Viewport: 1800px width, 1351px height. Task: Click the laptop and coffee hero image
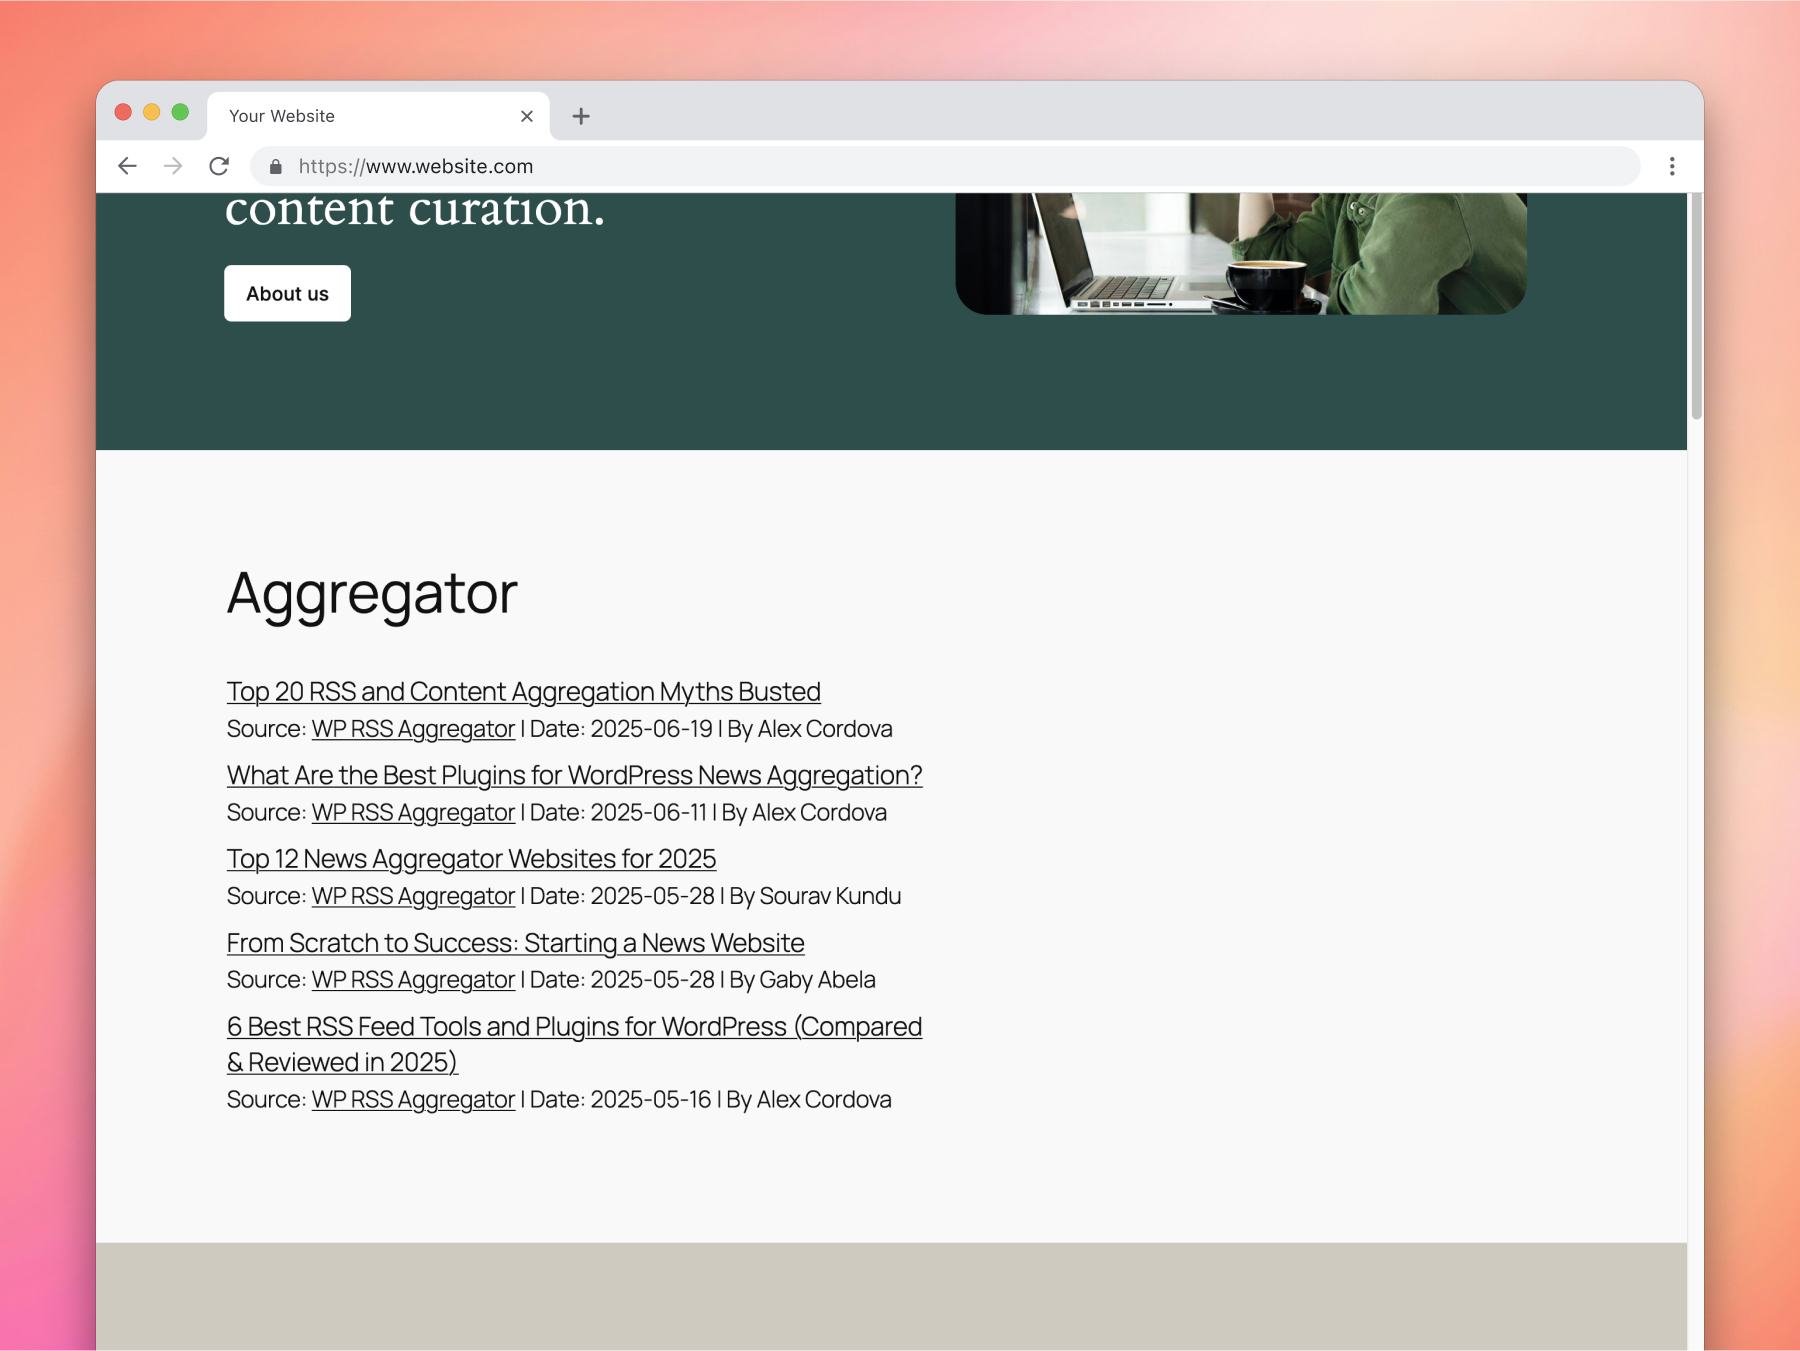coord(1241,254)
